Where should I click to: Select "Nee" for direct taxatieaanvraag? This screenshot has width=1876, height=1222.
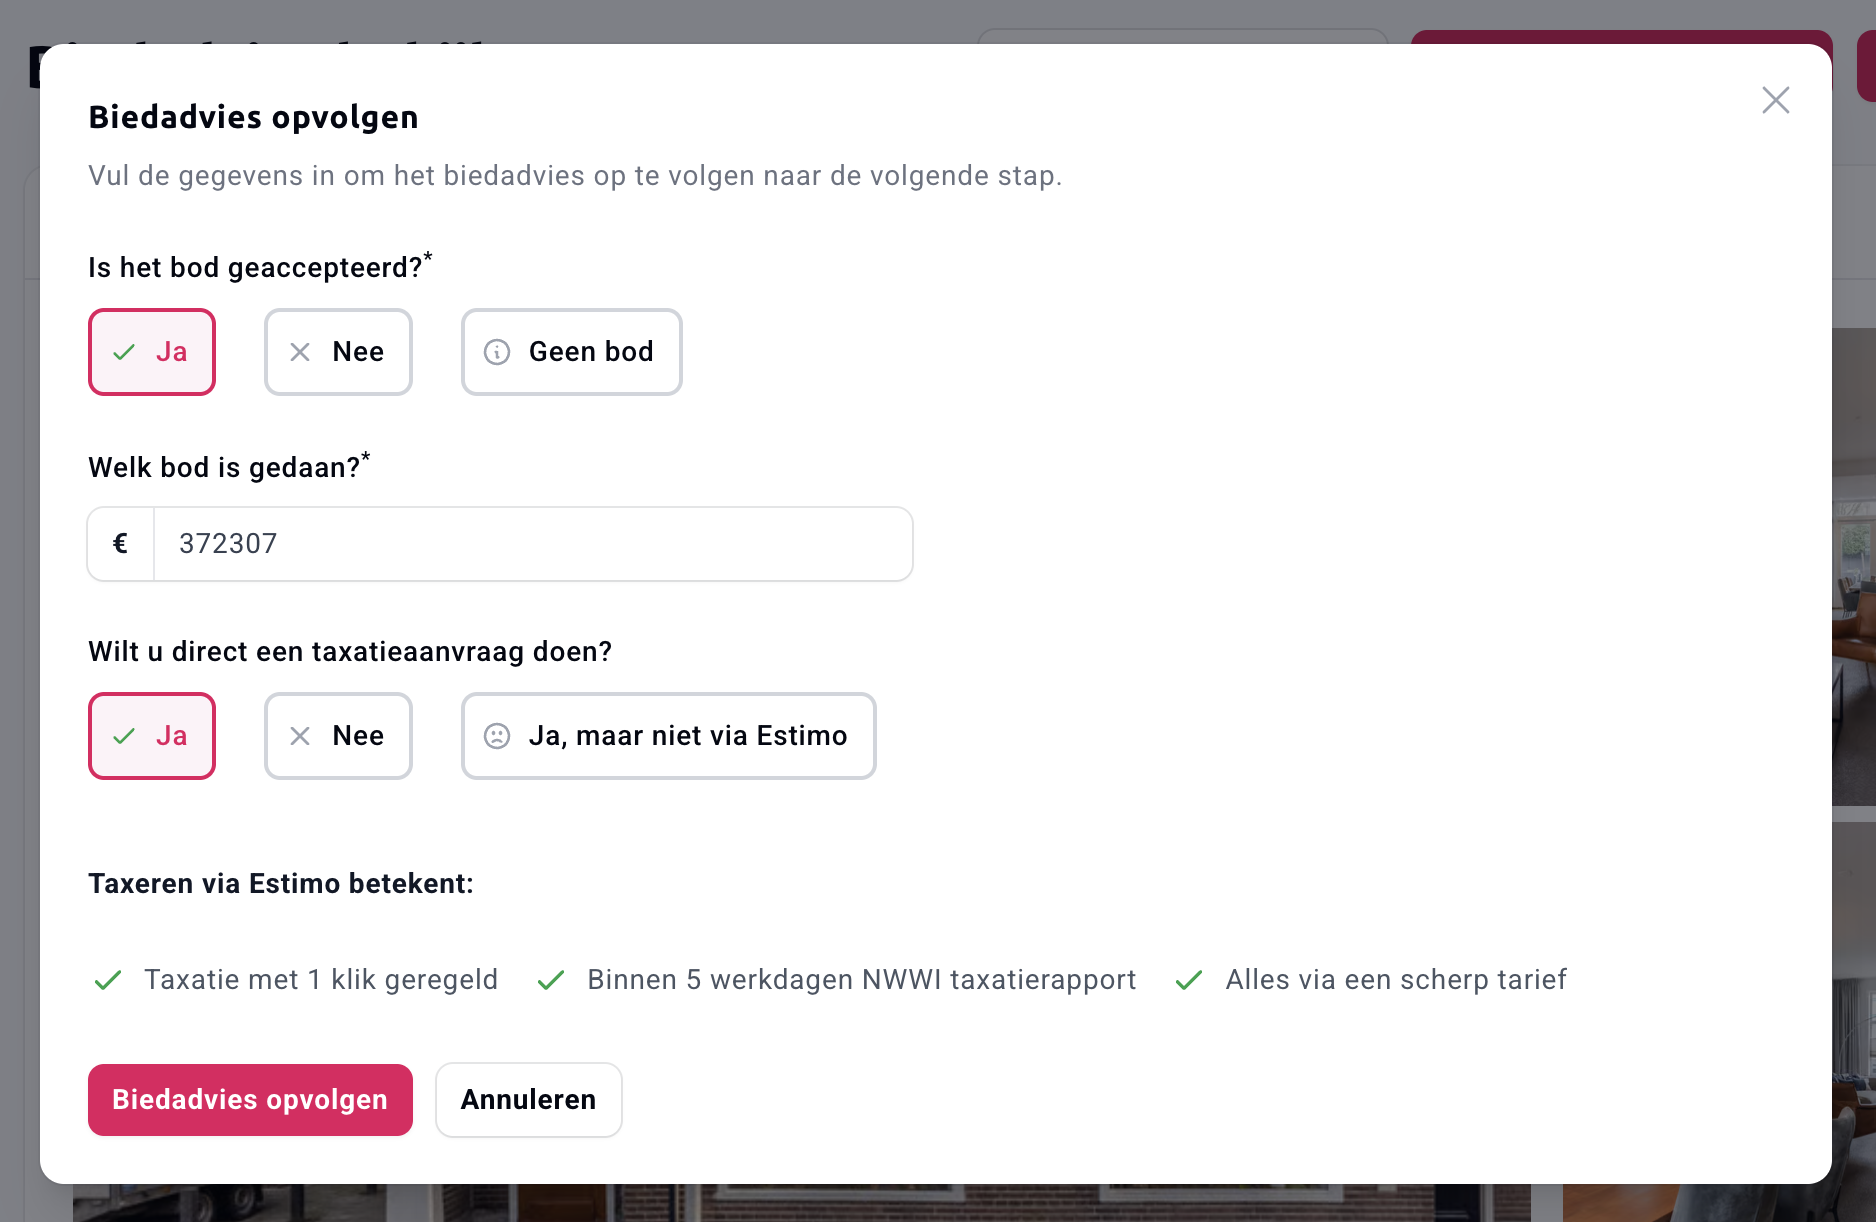[338, 736]
